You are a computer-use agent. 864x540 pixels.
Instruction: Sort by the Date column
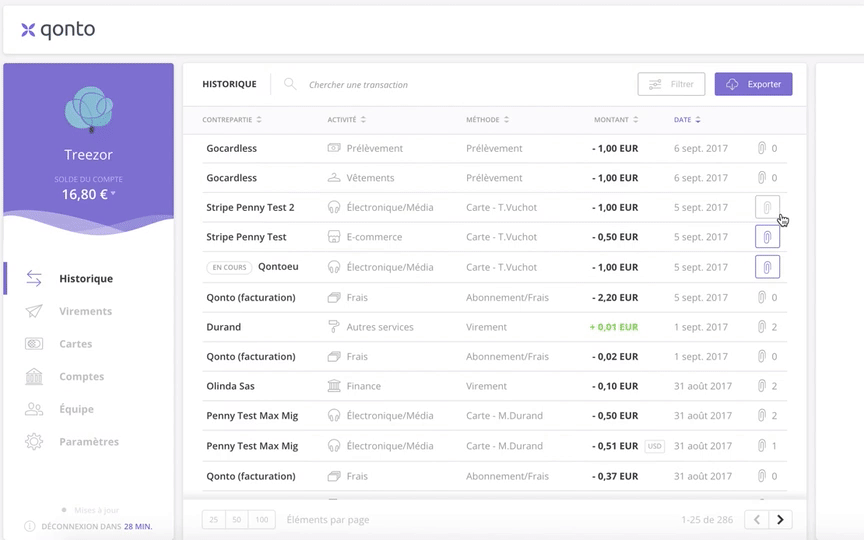pyautogui.click(x=687, y=120)
